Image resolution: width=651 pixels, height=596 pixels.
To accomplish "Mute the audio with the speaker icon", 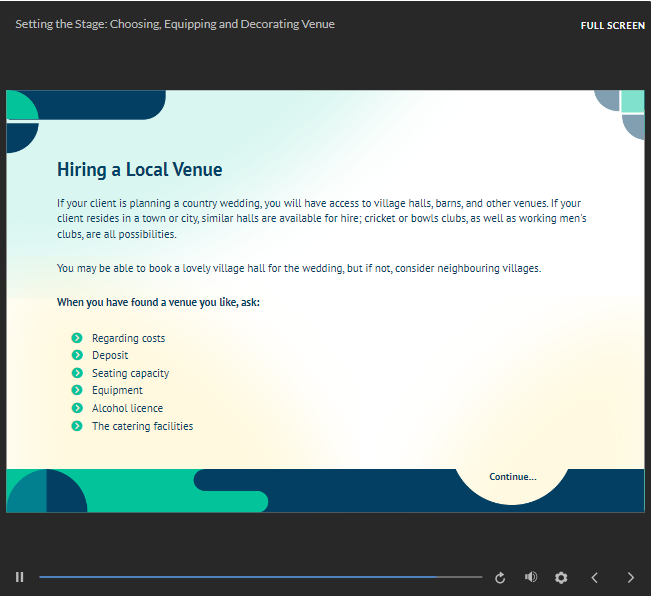I will [x=531, y=577].
